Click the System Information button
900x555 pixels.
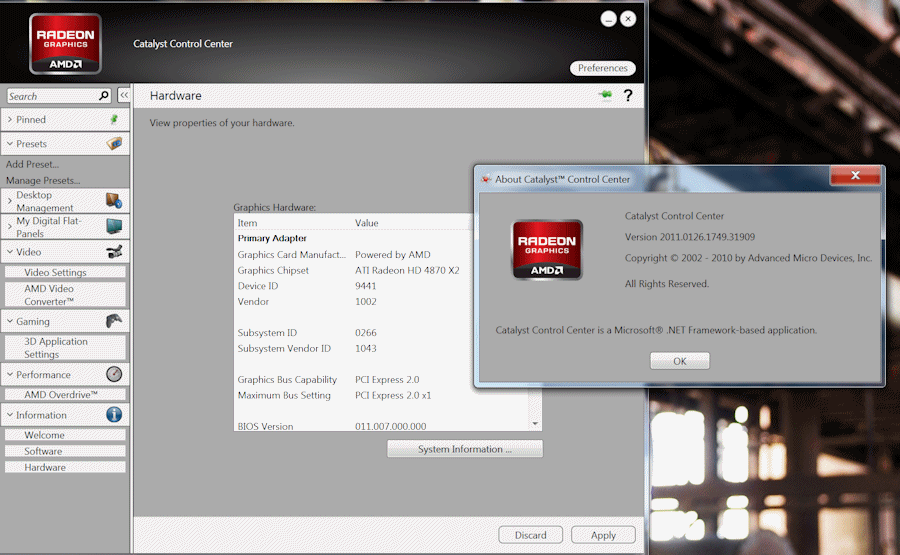point(464,449)
